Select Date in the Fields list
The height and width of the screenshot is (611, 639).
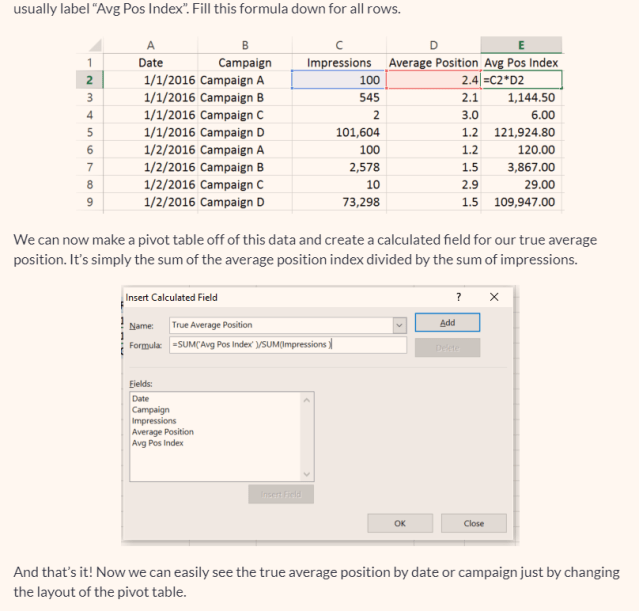141,399
